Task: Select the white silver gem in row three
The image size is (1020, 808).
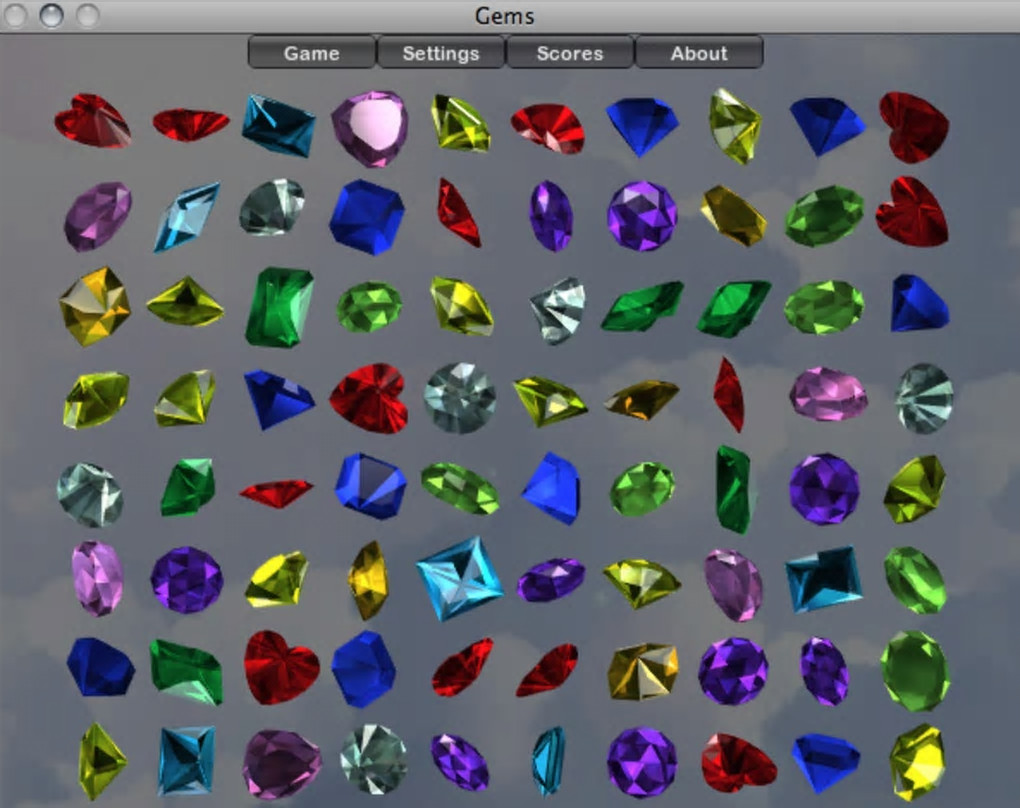Action: click(557, 310)
